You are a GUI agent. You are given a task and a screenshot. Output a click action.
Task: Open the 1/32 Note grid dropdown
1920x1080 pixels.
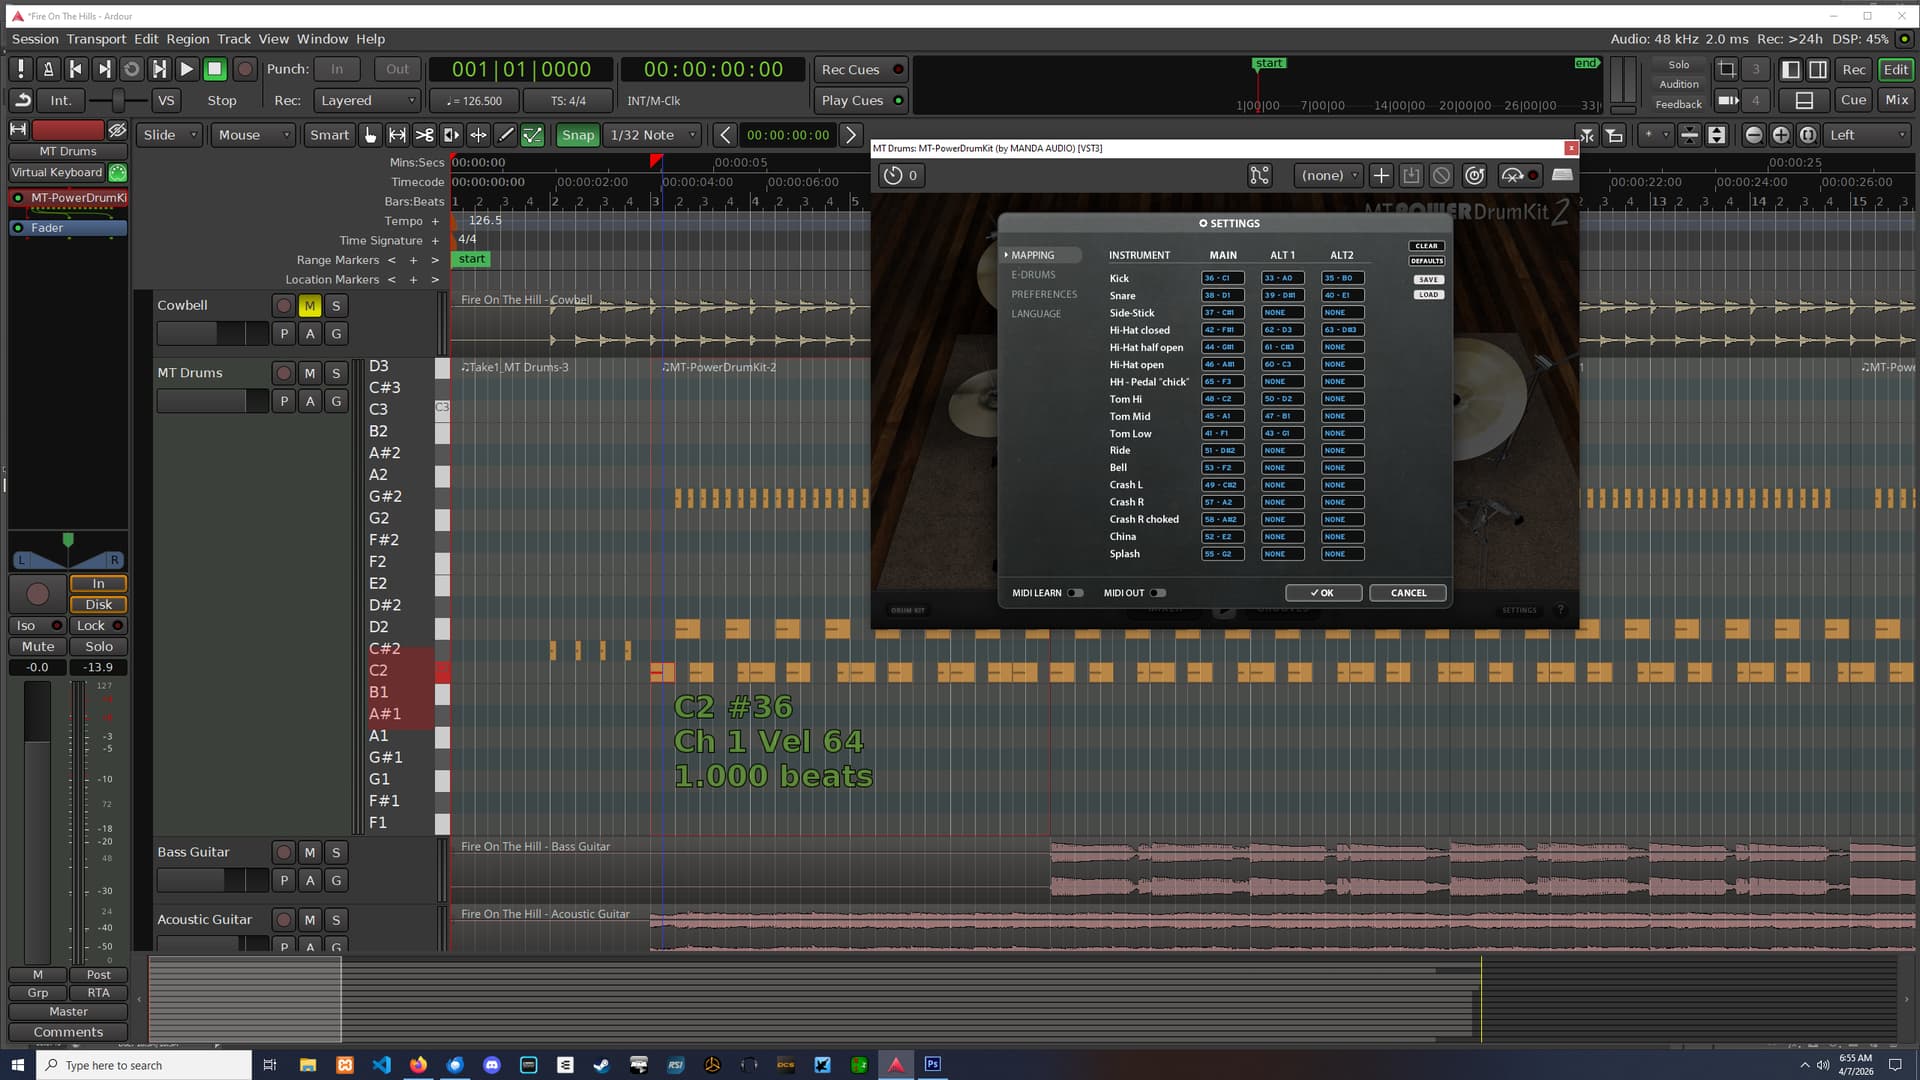tap(653, 135)
